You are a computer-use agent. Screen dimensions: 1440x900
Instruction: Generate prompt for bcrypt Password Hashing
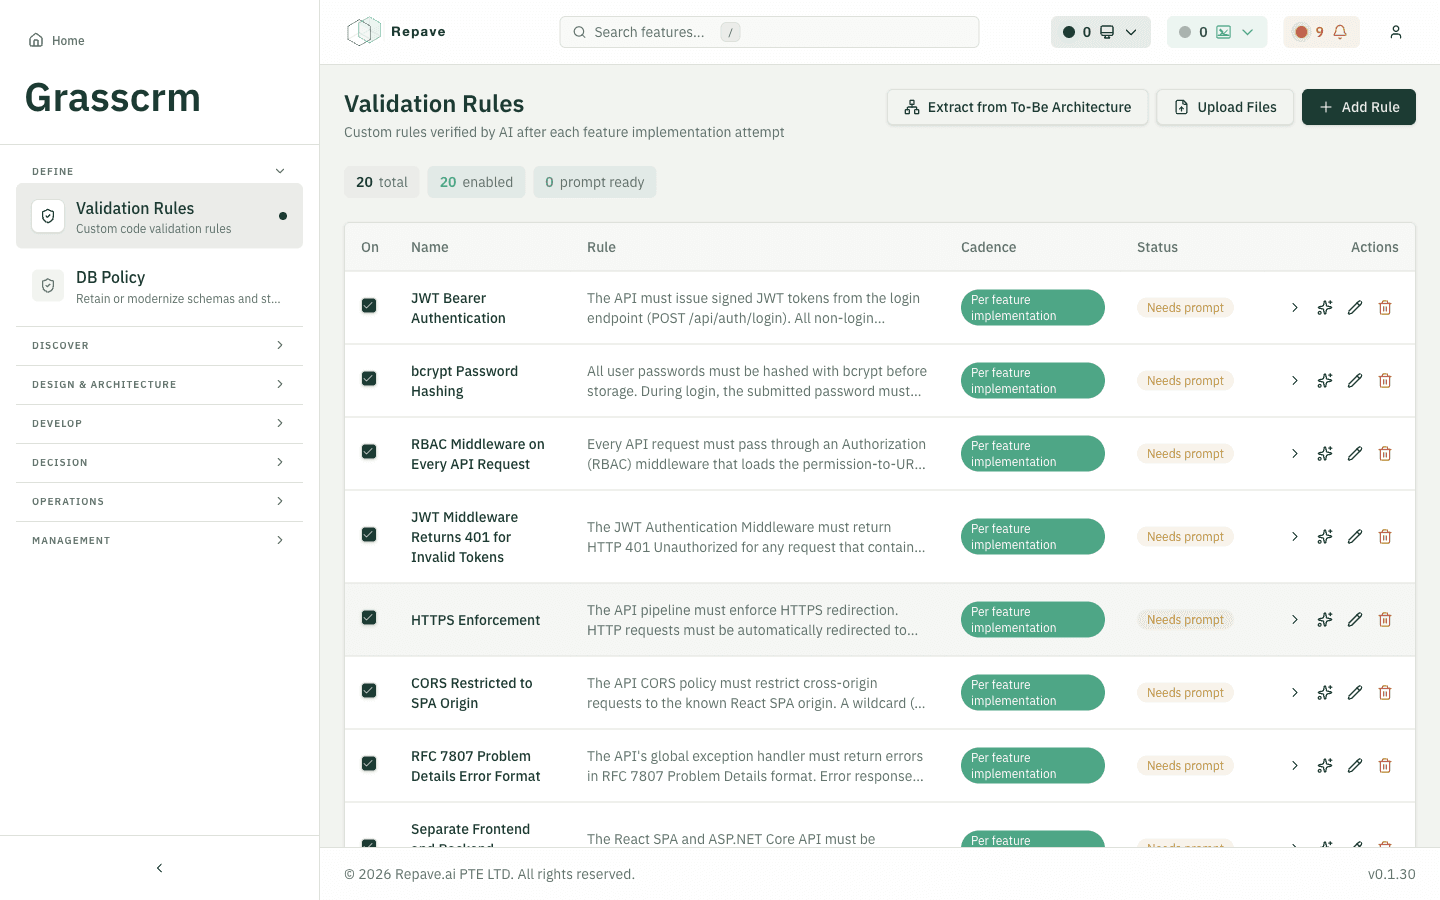coord(1325,381)
